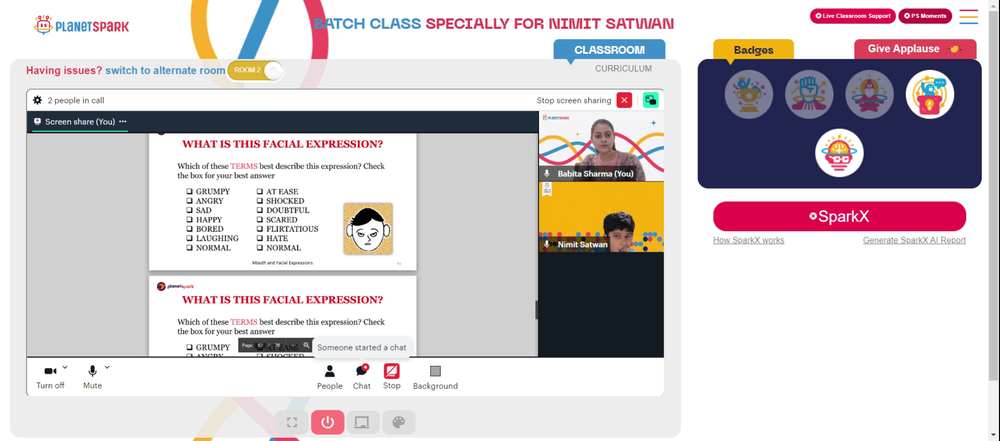Check the HAPPY checkbox
Viewport: 1000px width, 441px height.
pyautogui.click(x=189, y=220)
